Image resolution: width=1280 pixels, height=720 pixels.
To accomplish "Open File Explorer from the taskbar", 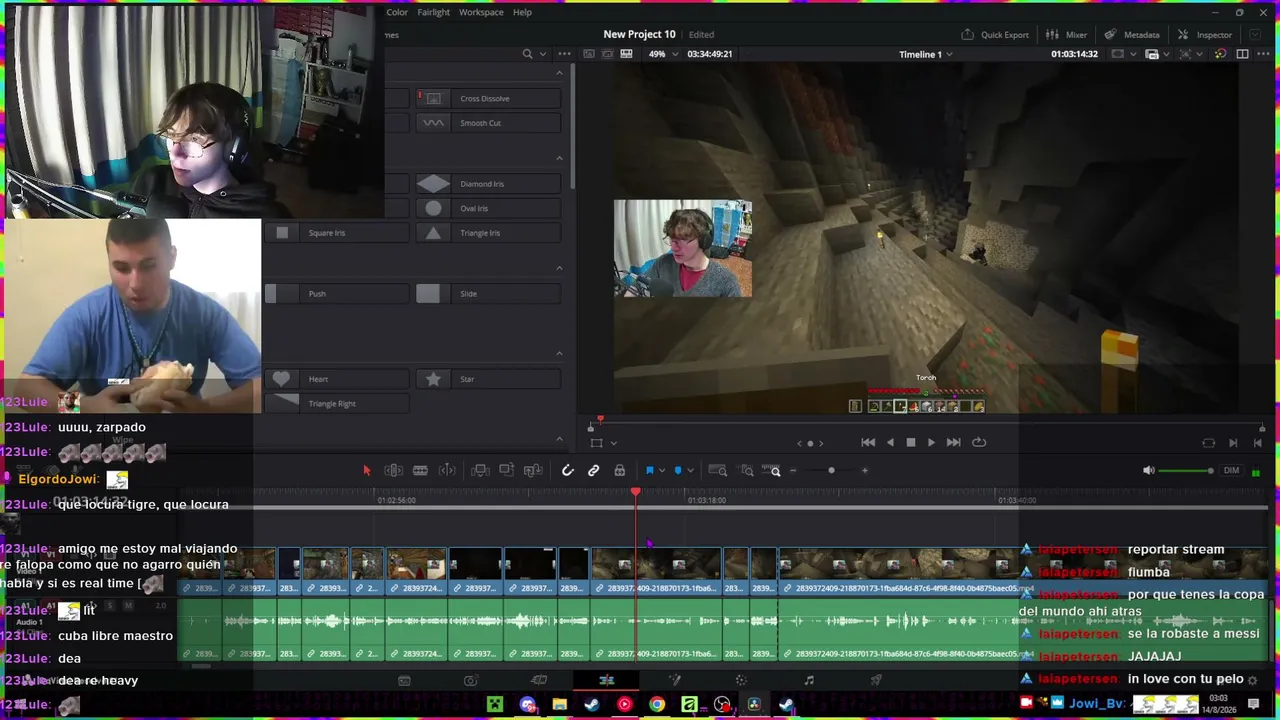I will point(560,705).
